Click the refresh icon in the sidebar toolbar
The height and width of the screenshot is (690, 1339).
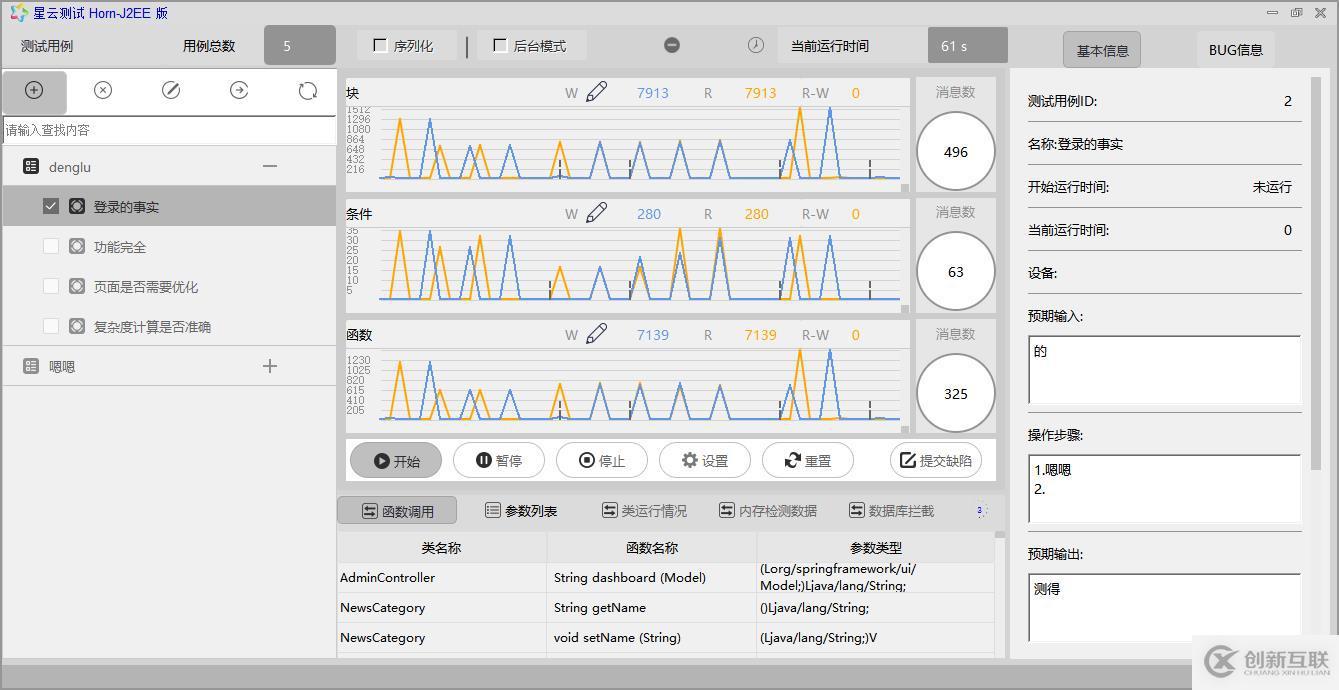pyautogui.click(x=306, y=90)
